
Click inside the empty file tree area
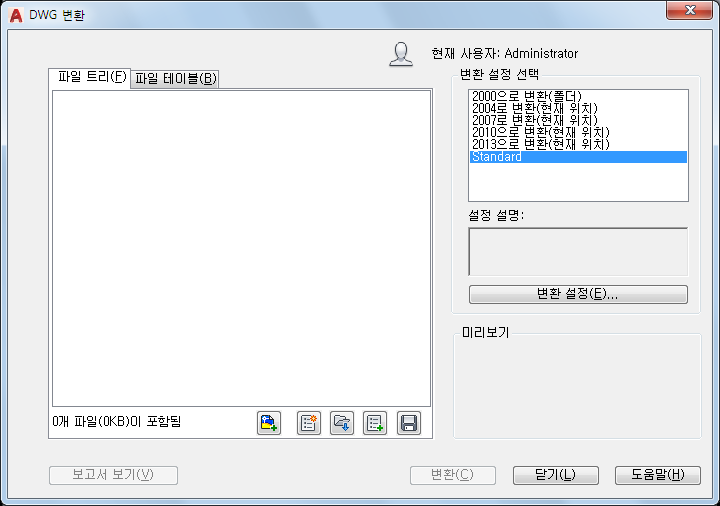point(242,248)
